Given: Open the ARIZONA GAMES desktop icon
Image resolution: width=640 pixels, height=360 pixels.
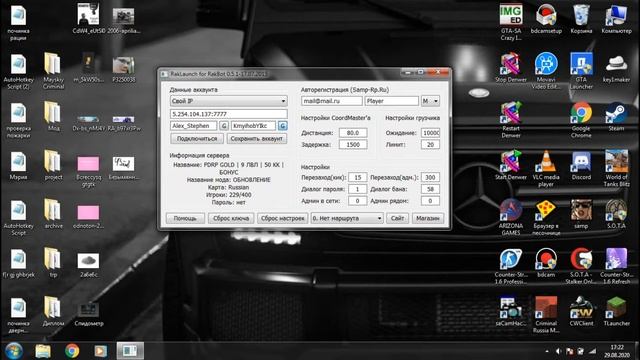Looking at the screenshot, I should pos(511,217).
